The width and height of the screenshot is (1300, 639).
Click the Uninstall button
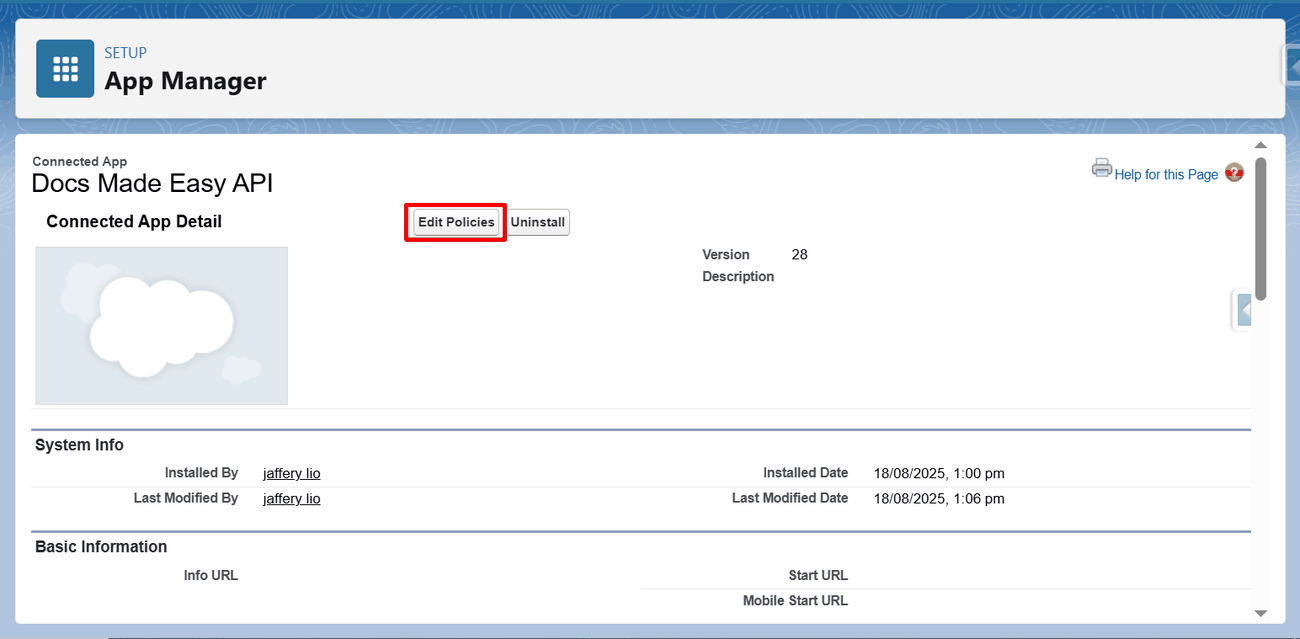pos(538,222)
